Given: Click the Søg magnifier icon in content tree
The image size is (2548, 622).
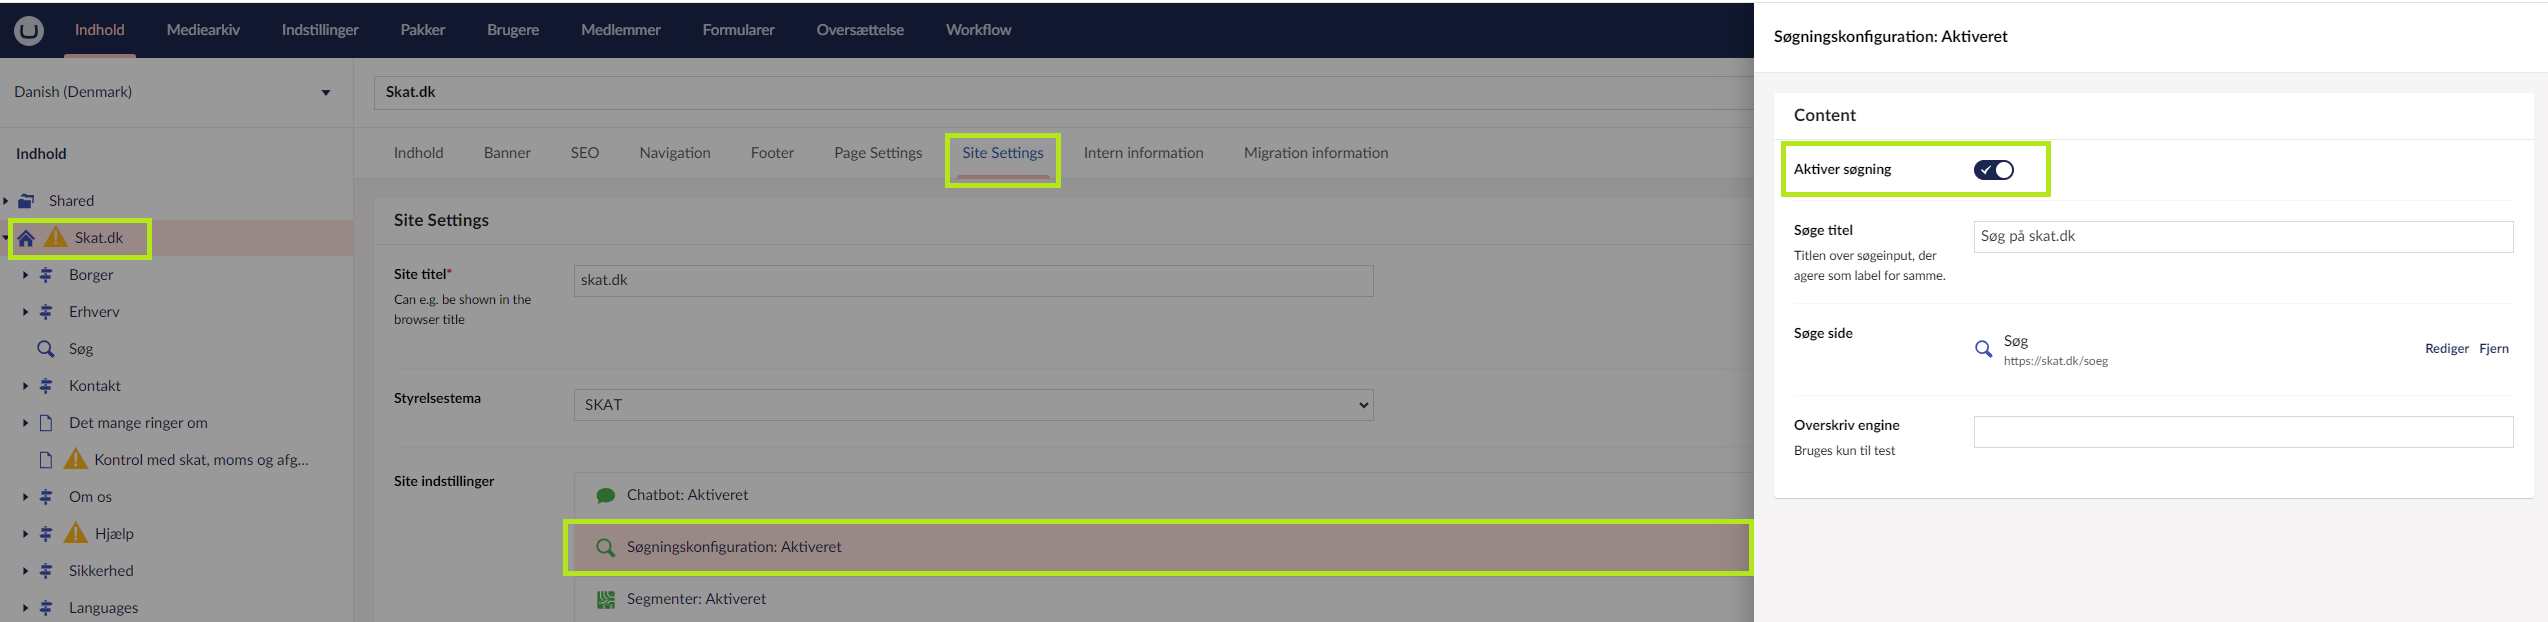Looking at the screenshot, I should (45, 349).
